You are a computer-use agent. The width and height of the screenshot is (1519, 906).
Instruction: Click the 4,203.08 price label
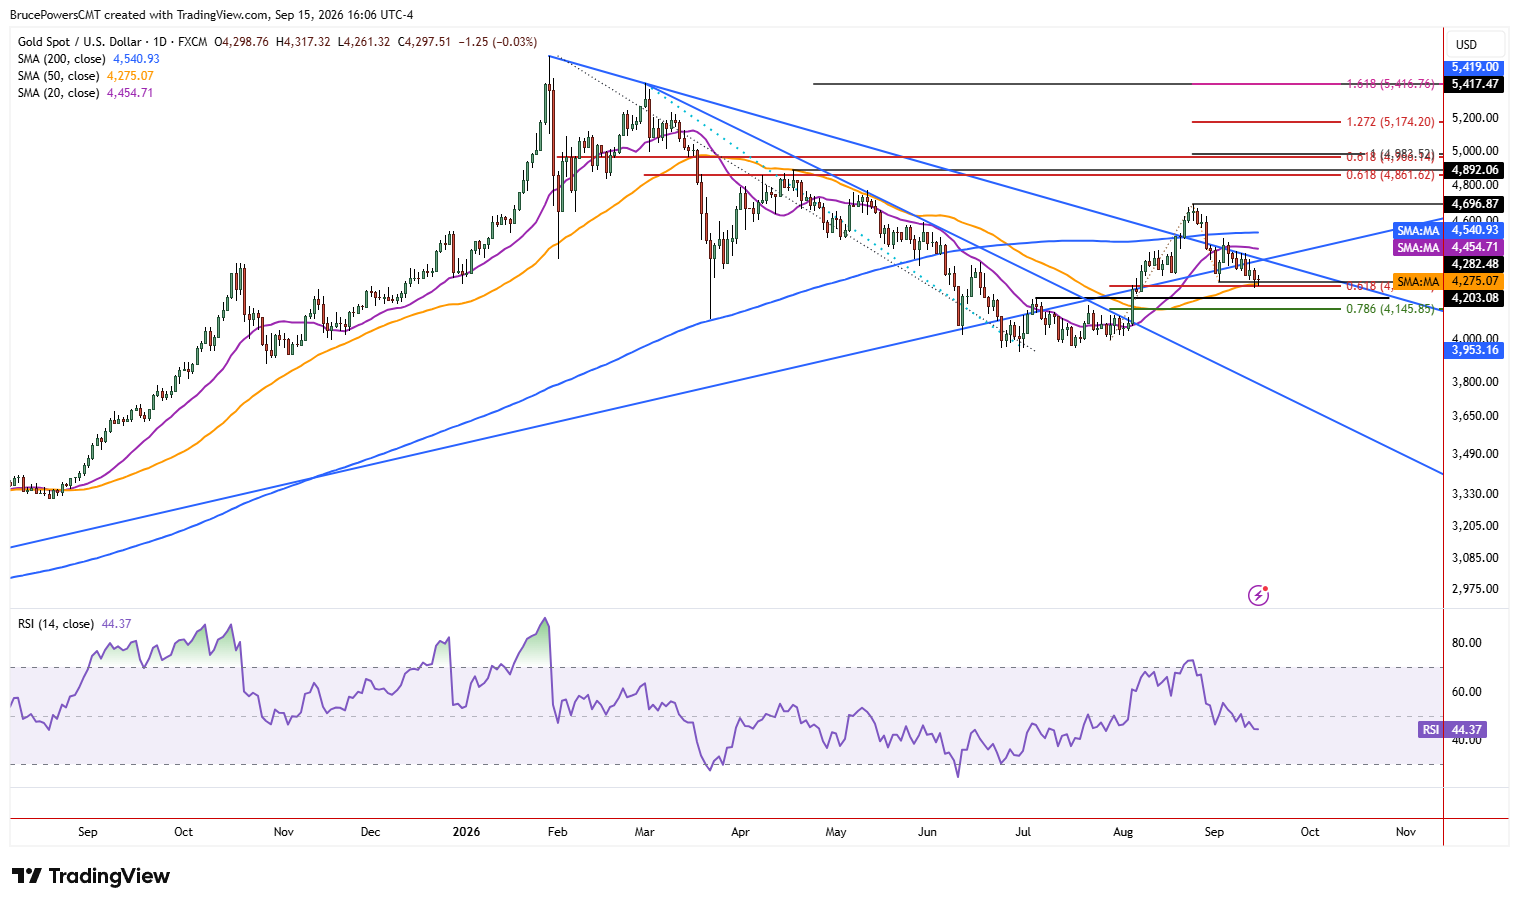[x=1475, y=298]
